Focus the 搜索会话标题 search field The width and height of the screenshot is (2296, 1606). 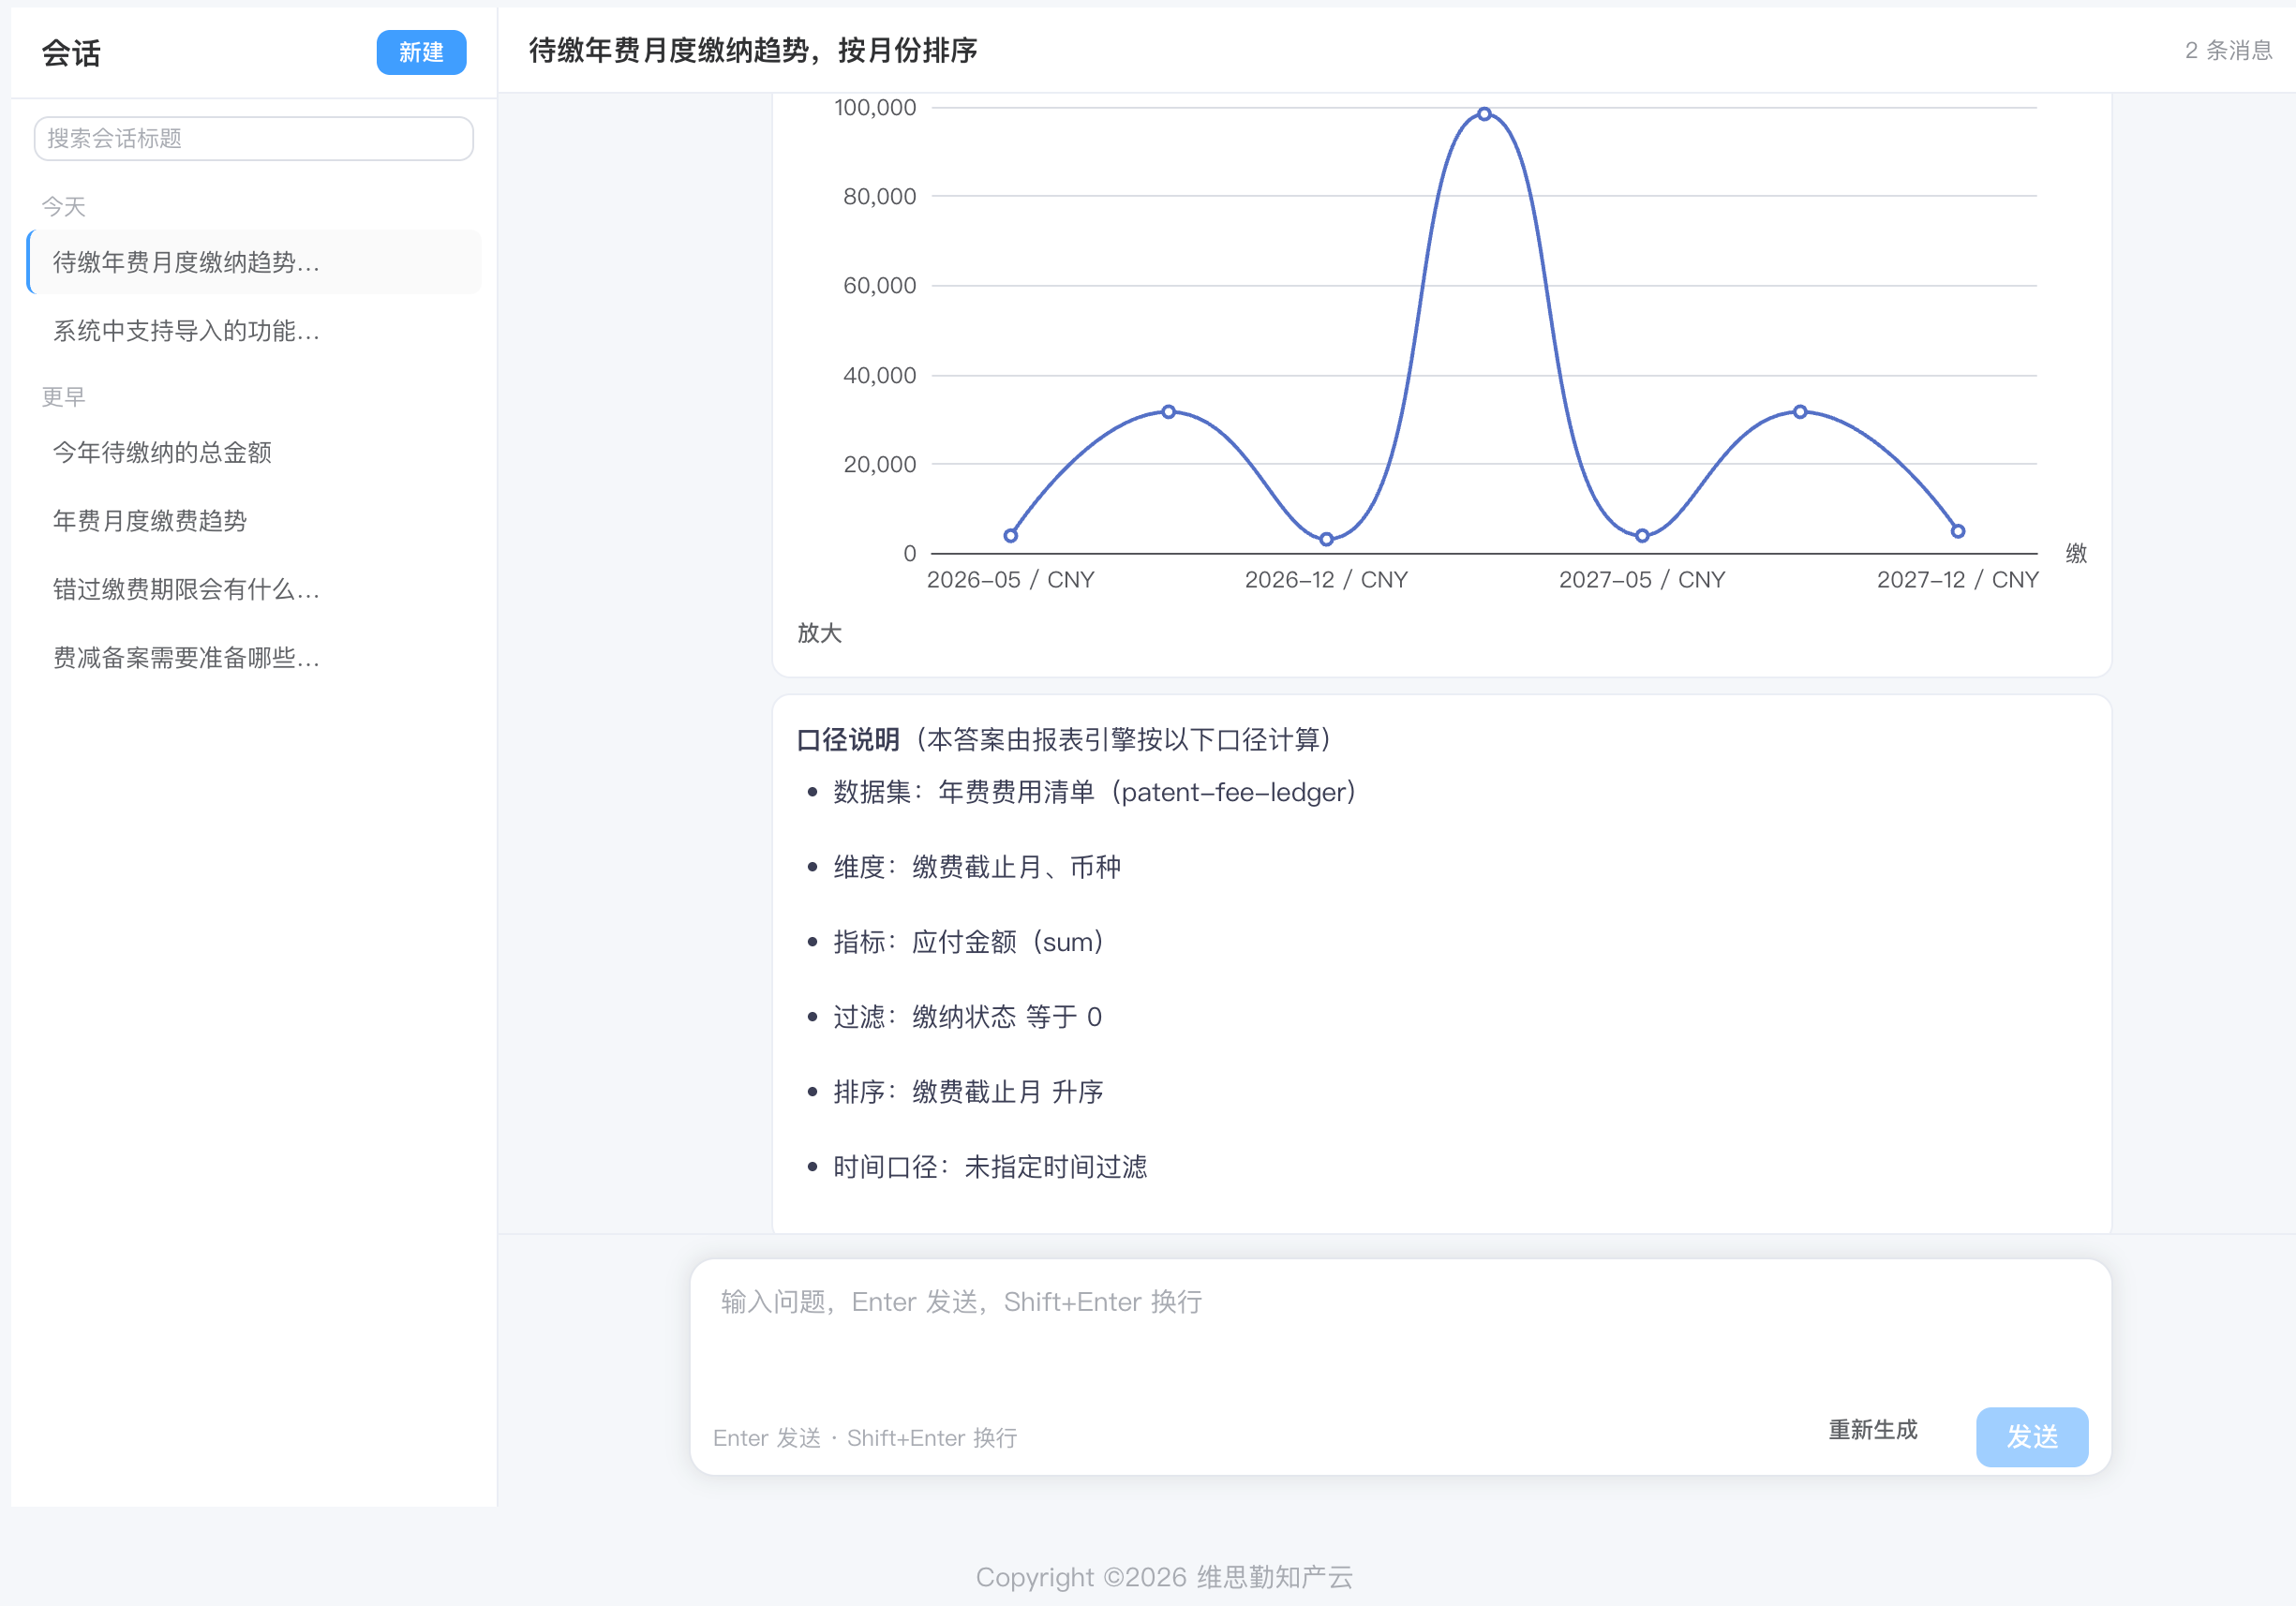[253, 138]
